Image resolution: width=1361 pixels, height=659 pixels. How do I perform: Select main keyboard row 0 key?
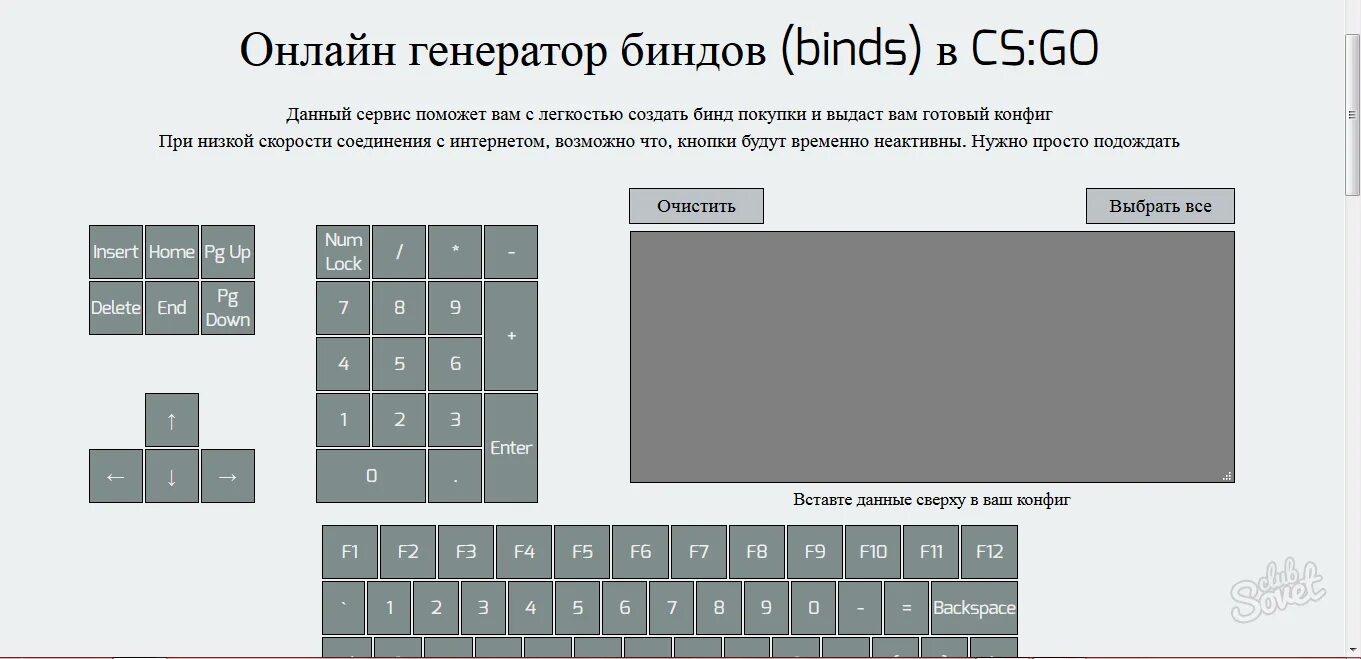(x=813, y=608)
